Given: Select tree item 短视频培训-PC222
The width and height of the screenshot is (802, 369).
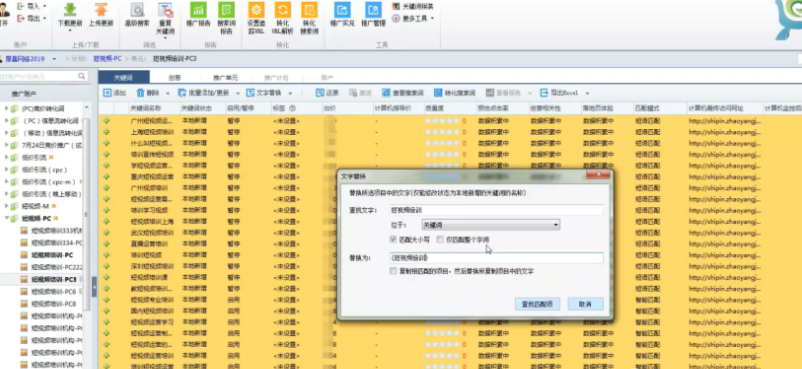Looking at the screenshot, I should pos(56,267).
